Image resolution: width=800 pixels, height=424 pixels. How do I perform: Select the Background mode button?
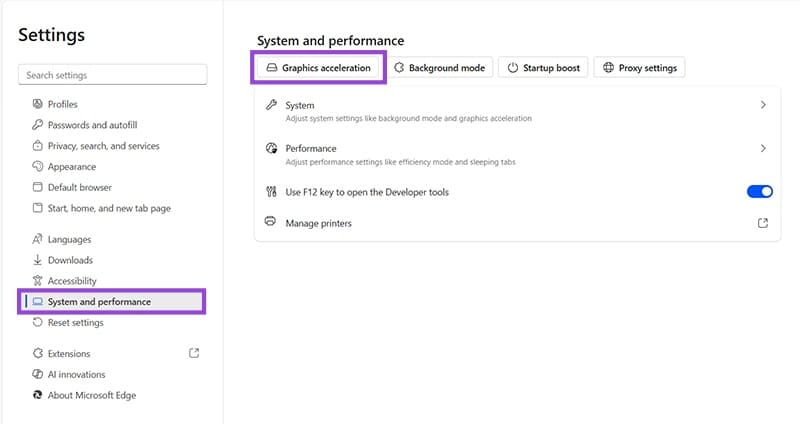pyautogui.click(x=439, y=68)
